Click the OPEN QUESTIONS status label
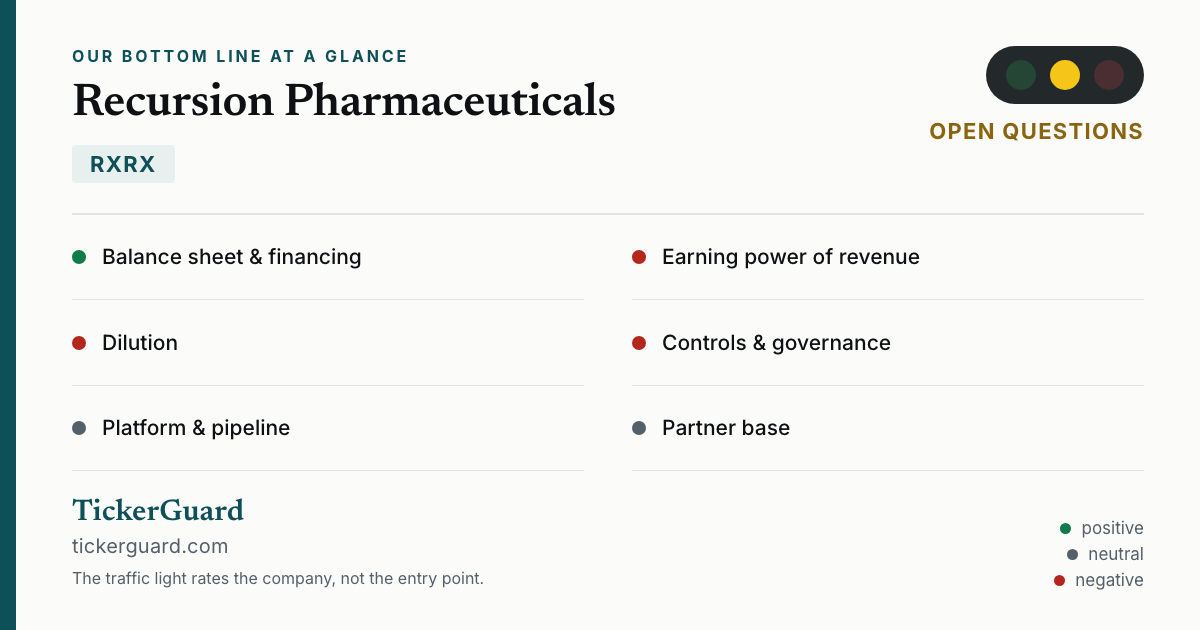Image resolution: width=1200 pixels, height=630 pixels. (1036, 131)
